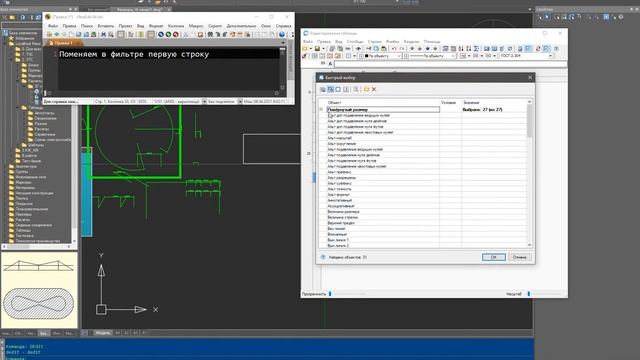Screen dimensions: 640x360
Task: Open the encoding dropdown in UltraEdit status bar
Action: (204, 101)
